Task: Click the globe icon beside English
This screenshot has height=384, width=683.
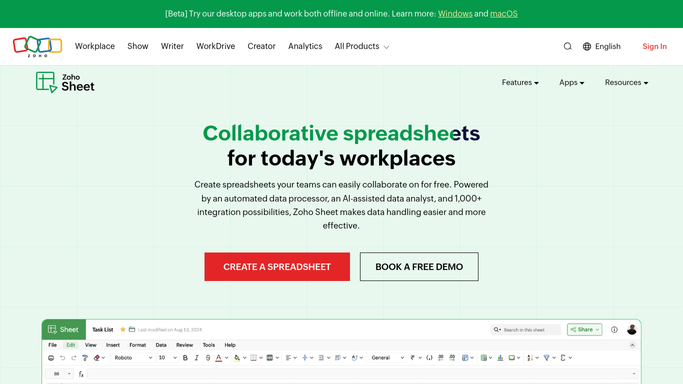Action: click(x=587, y=46)
